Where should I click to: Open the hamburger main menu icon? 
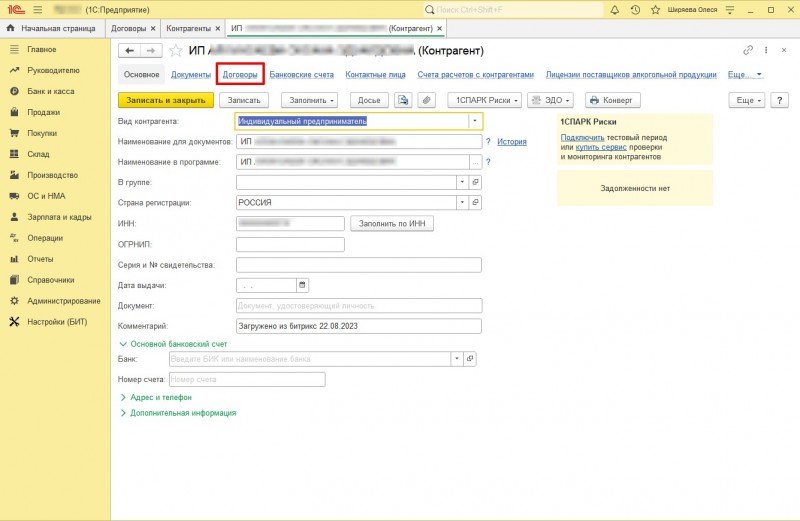tap(38, 10)
